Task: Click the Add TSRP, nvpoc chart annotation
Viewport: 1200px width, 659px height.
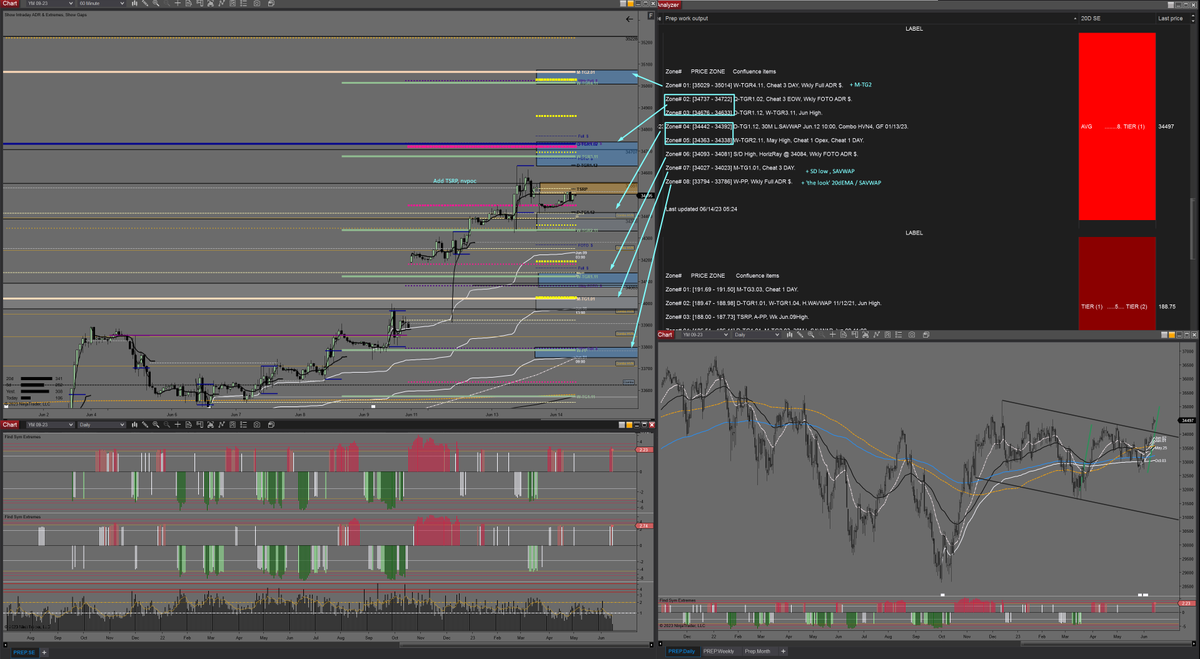Action: pyautogui.click(x=454, y=181)
